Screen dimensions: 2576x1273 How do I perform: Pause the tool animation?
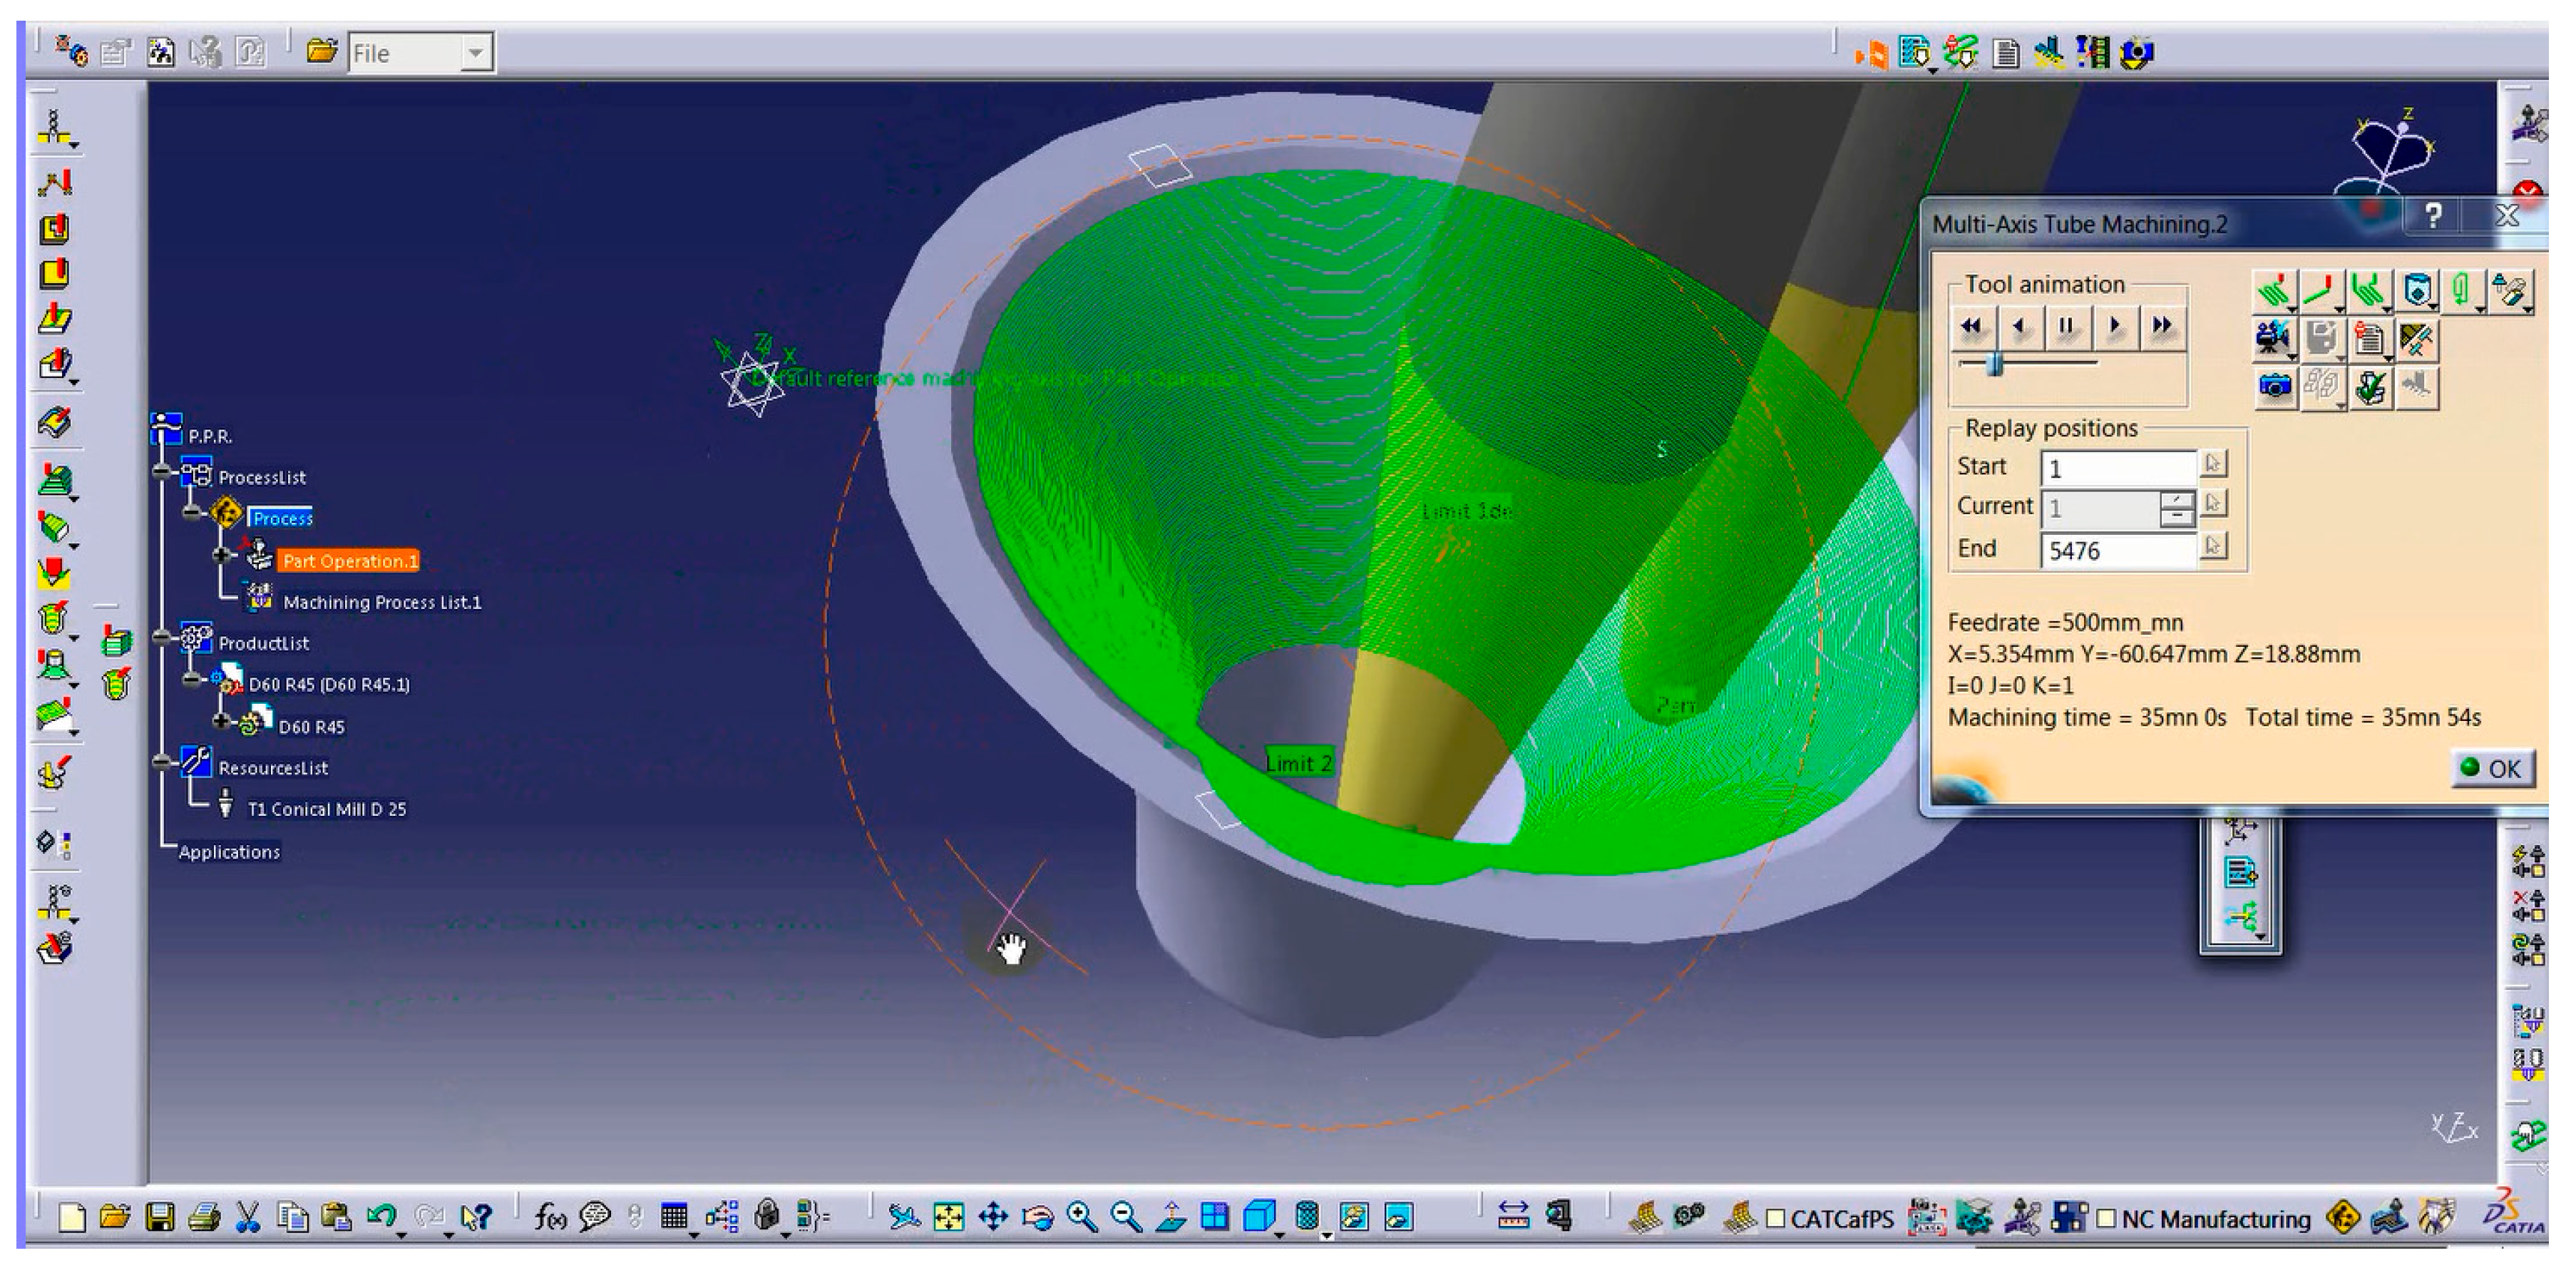[x=2066, y=326]
